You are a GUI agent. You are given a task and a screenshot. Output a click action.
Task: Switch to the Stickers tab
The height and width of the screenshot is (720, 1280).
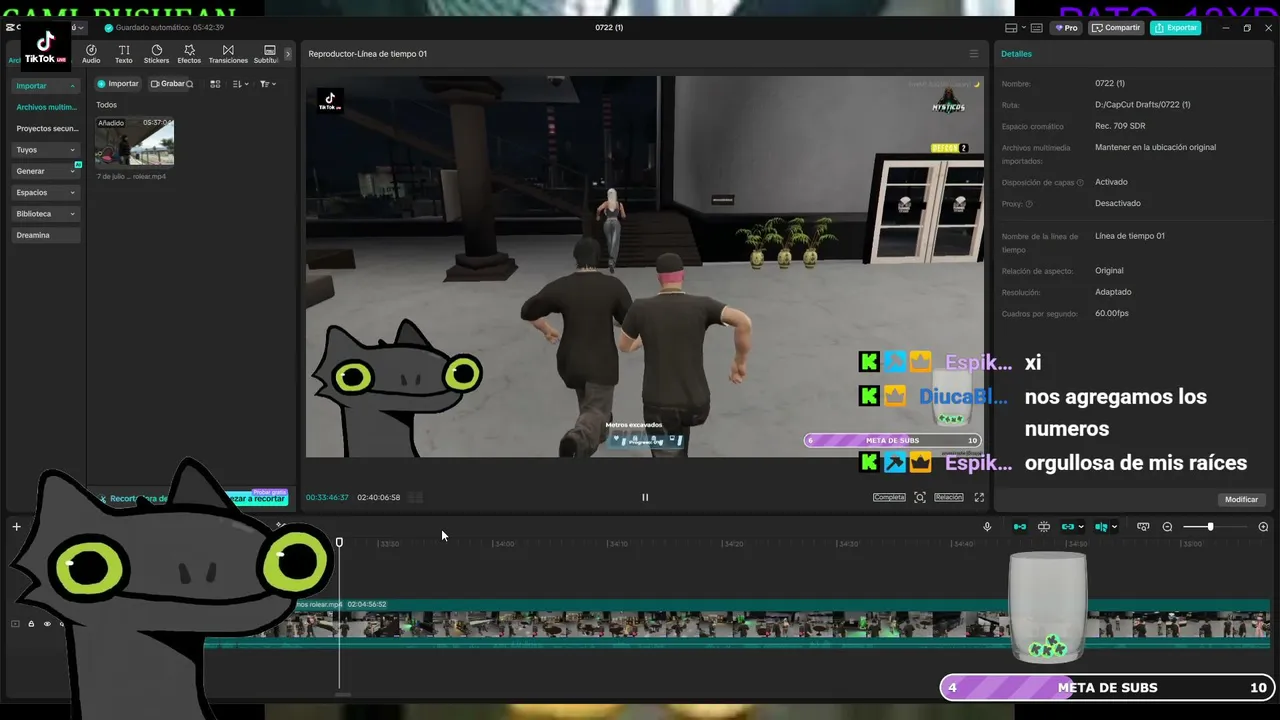(156, 54)
